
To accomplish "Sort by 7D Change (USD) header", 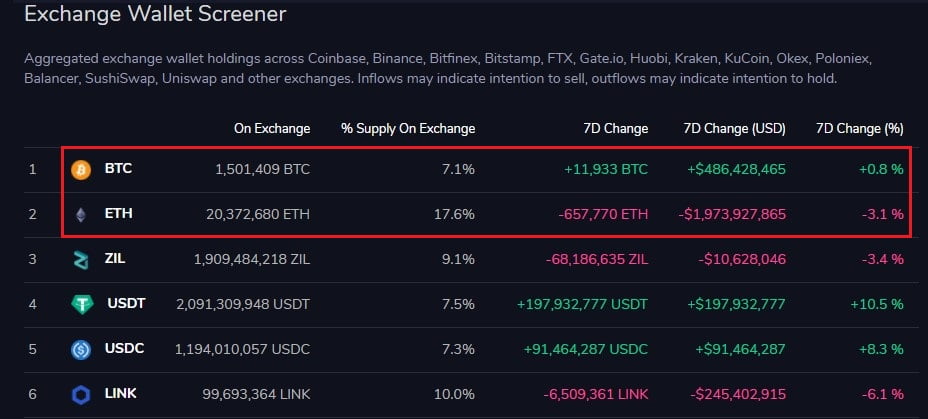I will 734,128.
